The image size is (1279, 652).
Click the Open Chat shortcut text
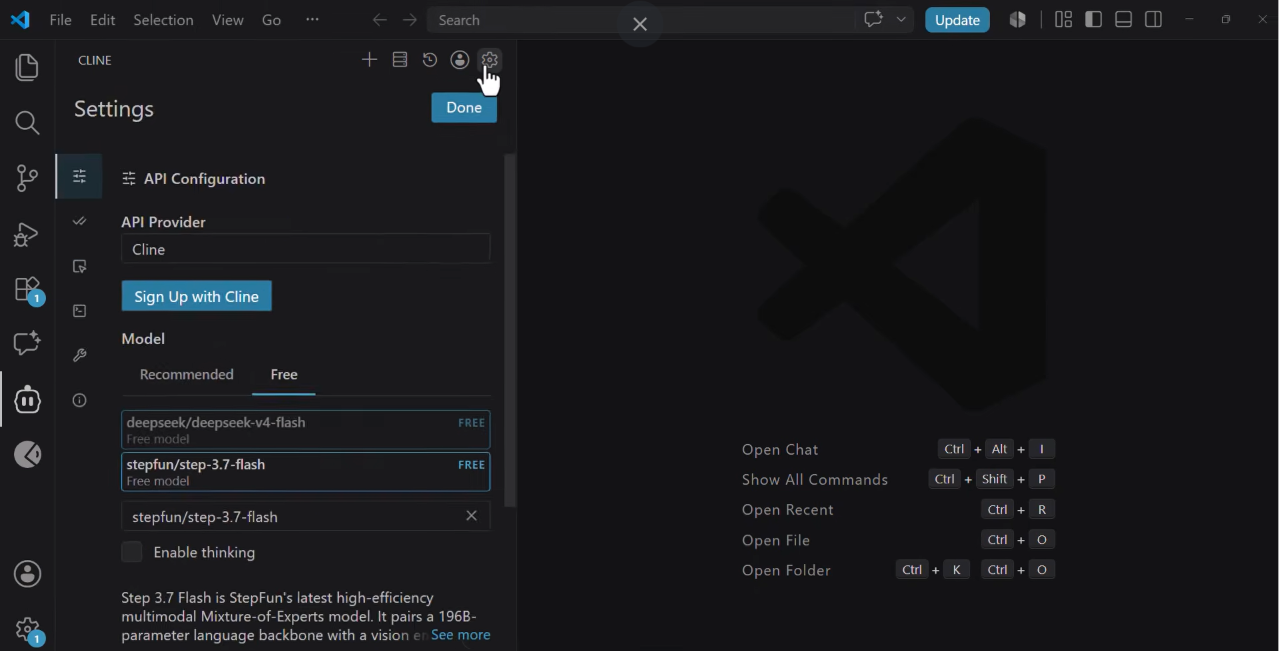tap(780, 450)
